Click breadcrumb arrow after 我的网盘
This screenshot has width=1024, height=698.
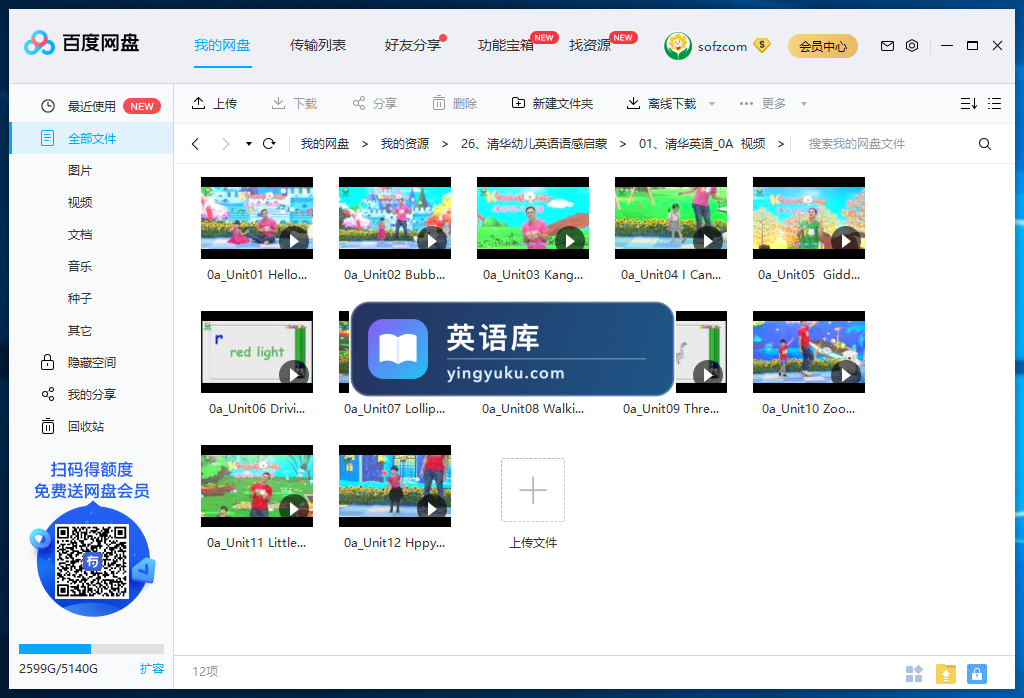pos(364,144)
